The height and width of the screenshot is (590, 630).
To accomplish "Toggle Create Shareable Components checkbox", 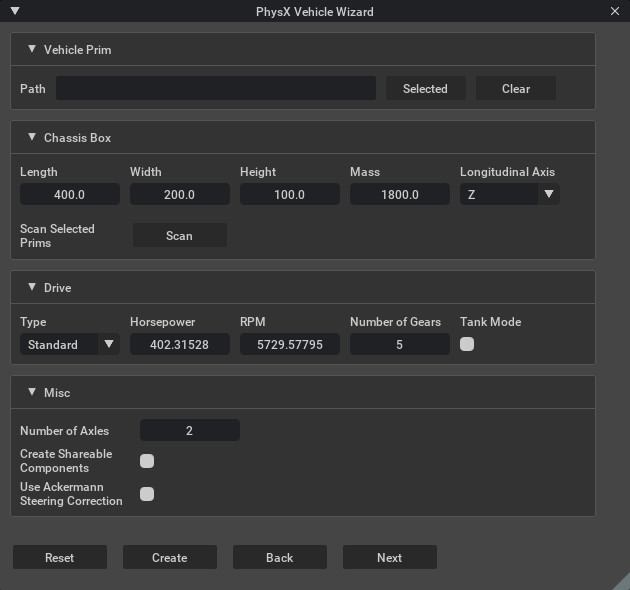I will coord(147,461).
